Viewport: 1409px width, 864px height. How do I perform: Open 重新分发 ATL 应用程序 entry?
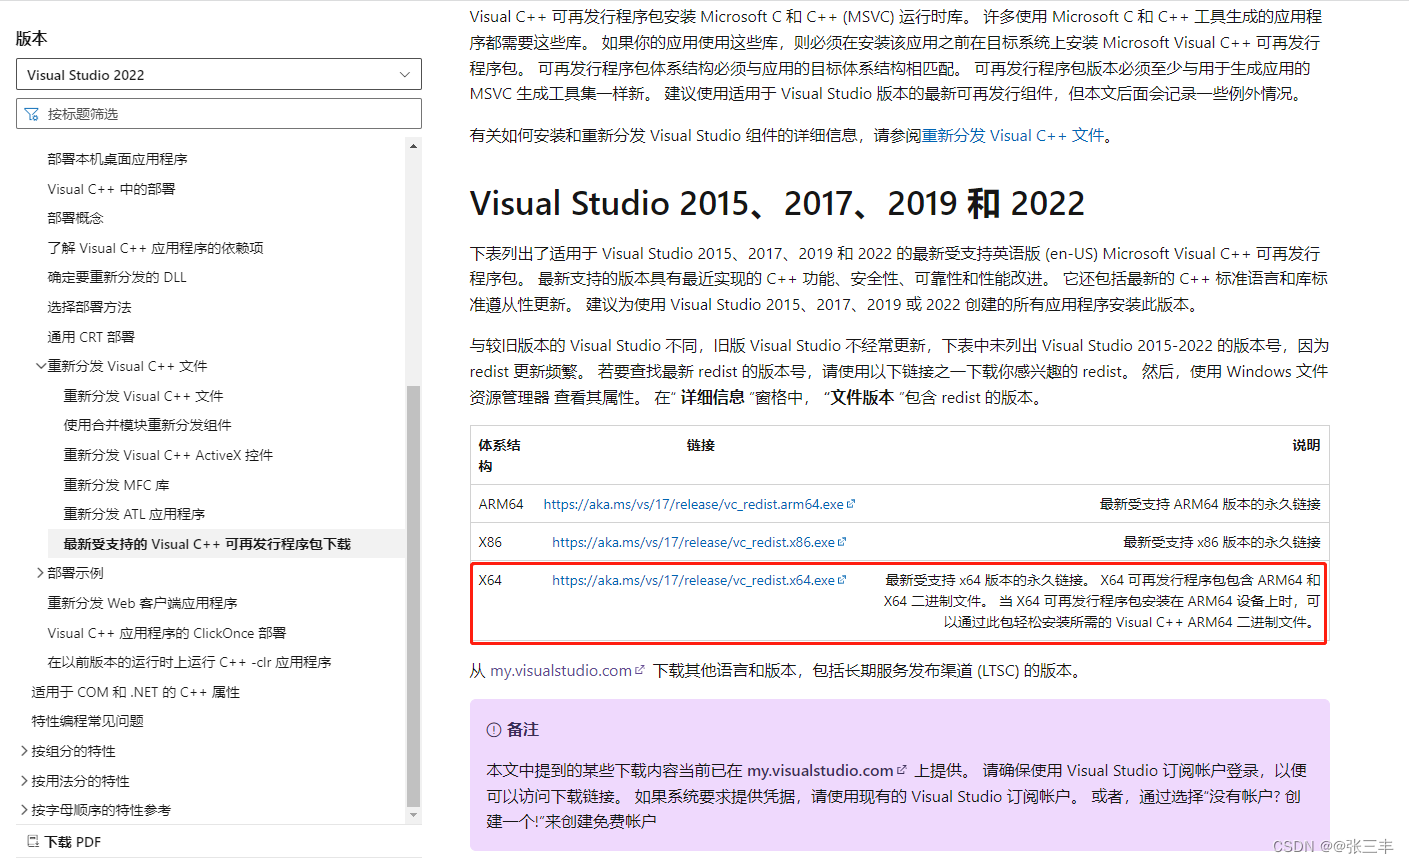click(134, 514)
